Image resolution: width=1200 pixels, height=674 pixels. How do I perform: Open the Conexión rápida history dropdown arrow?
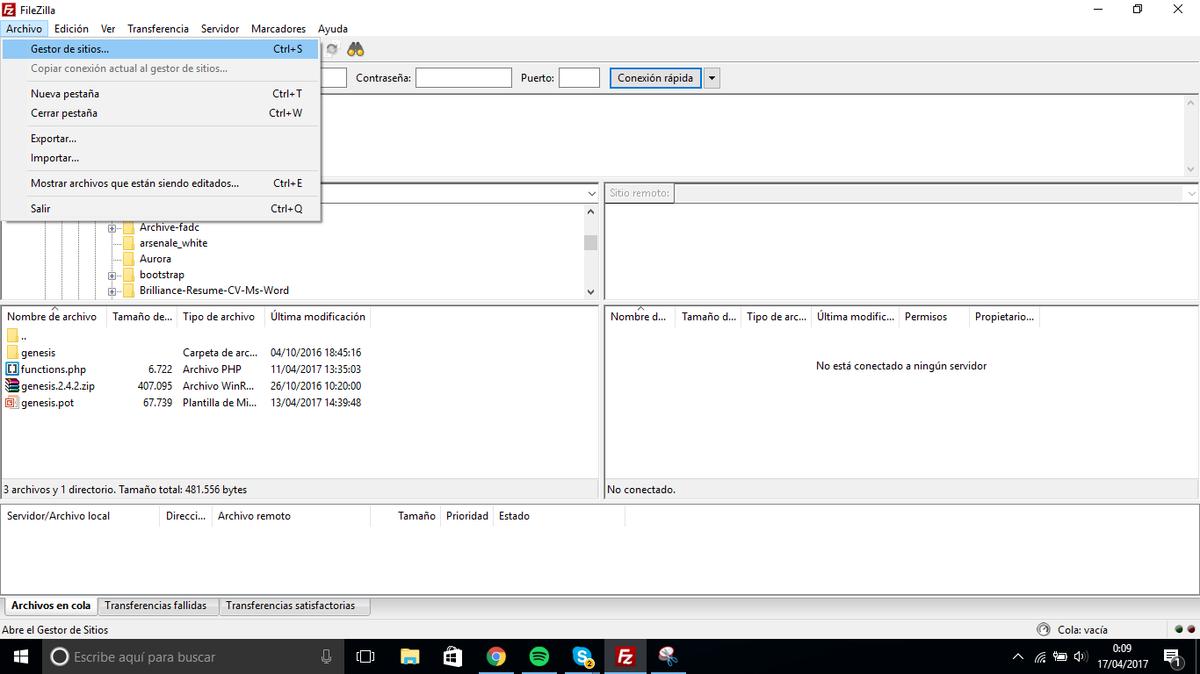711,78
